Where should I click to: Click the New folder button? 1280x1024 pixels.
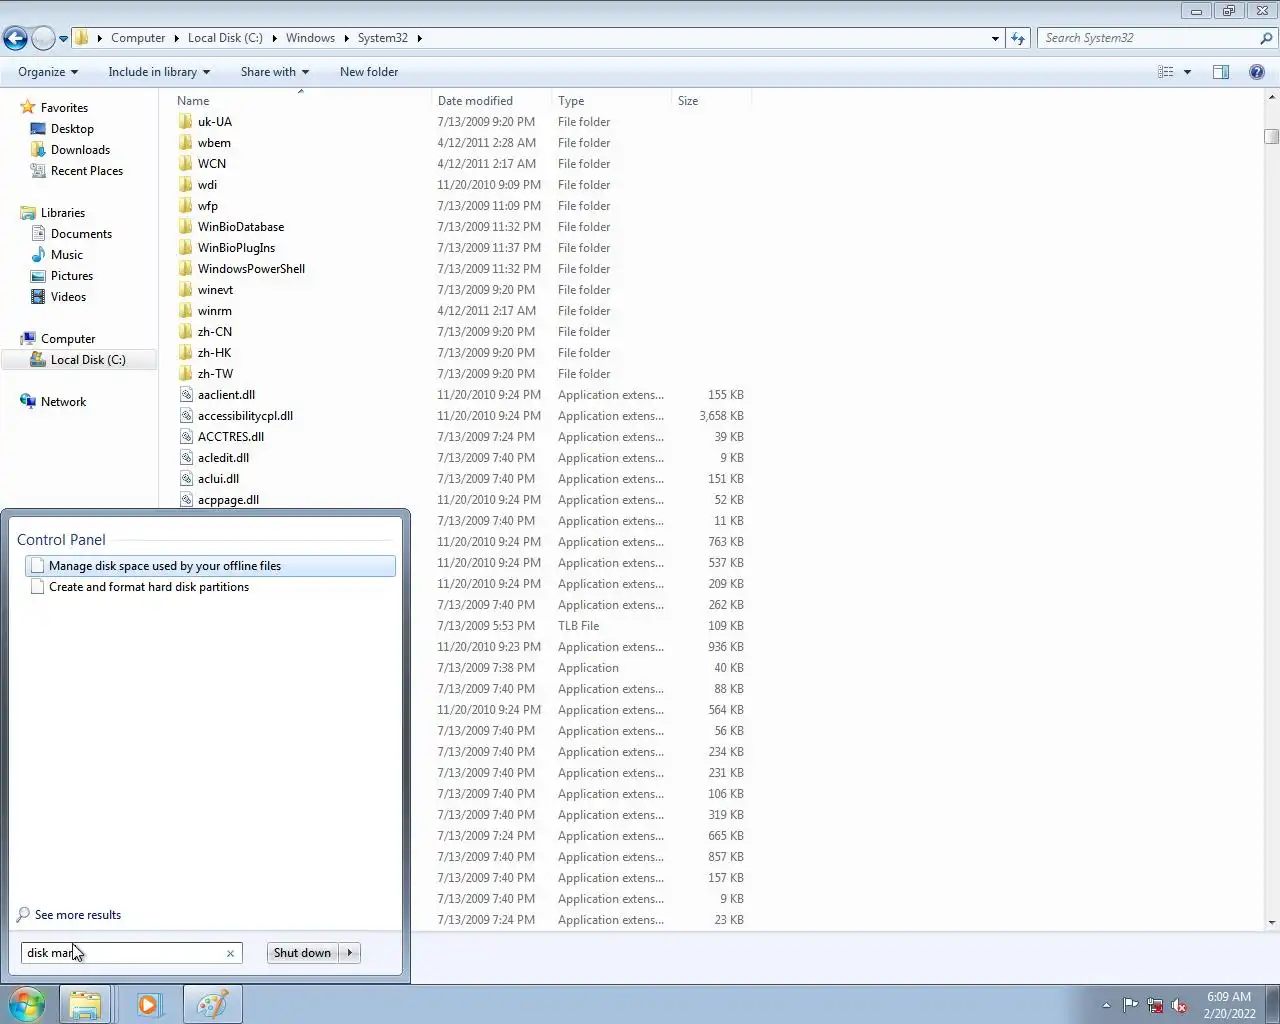pyautogui.click(x=369, y=72)
